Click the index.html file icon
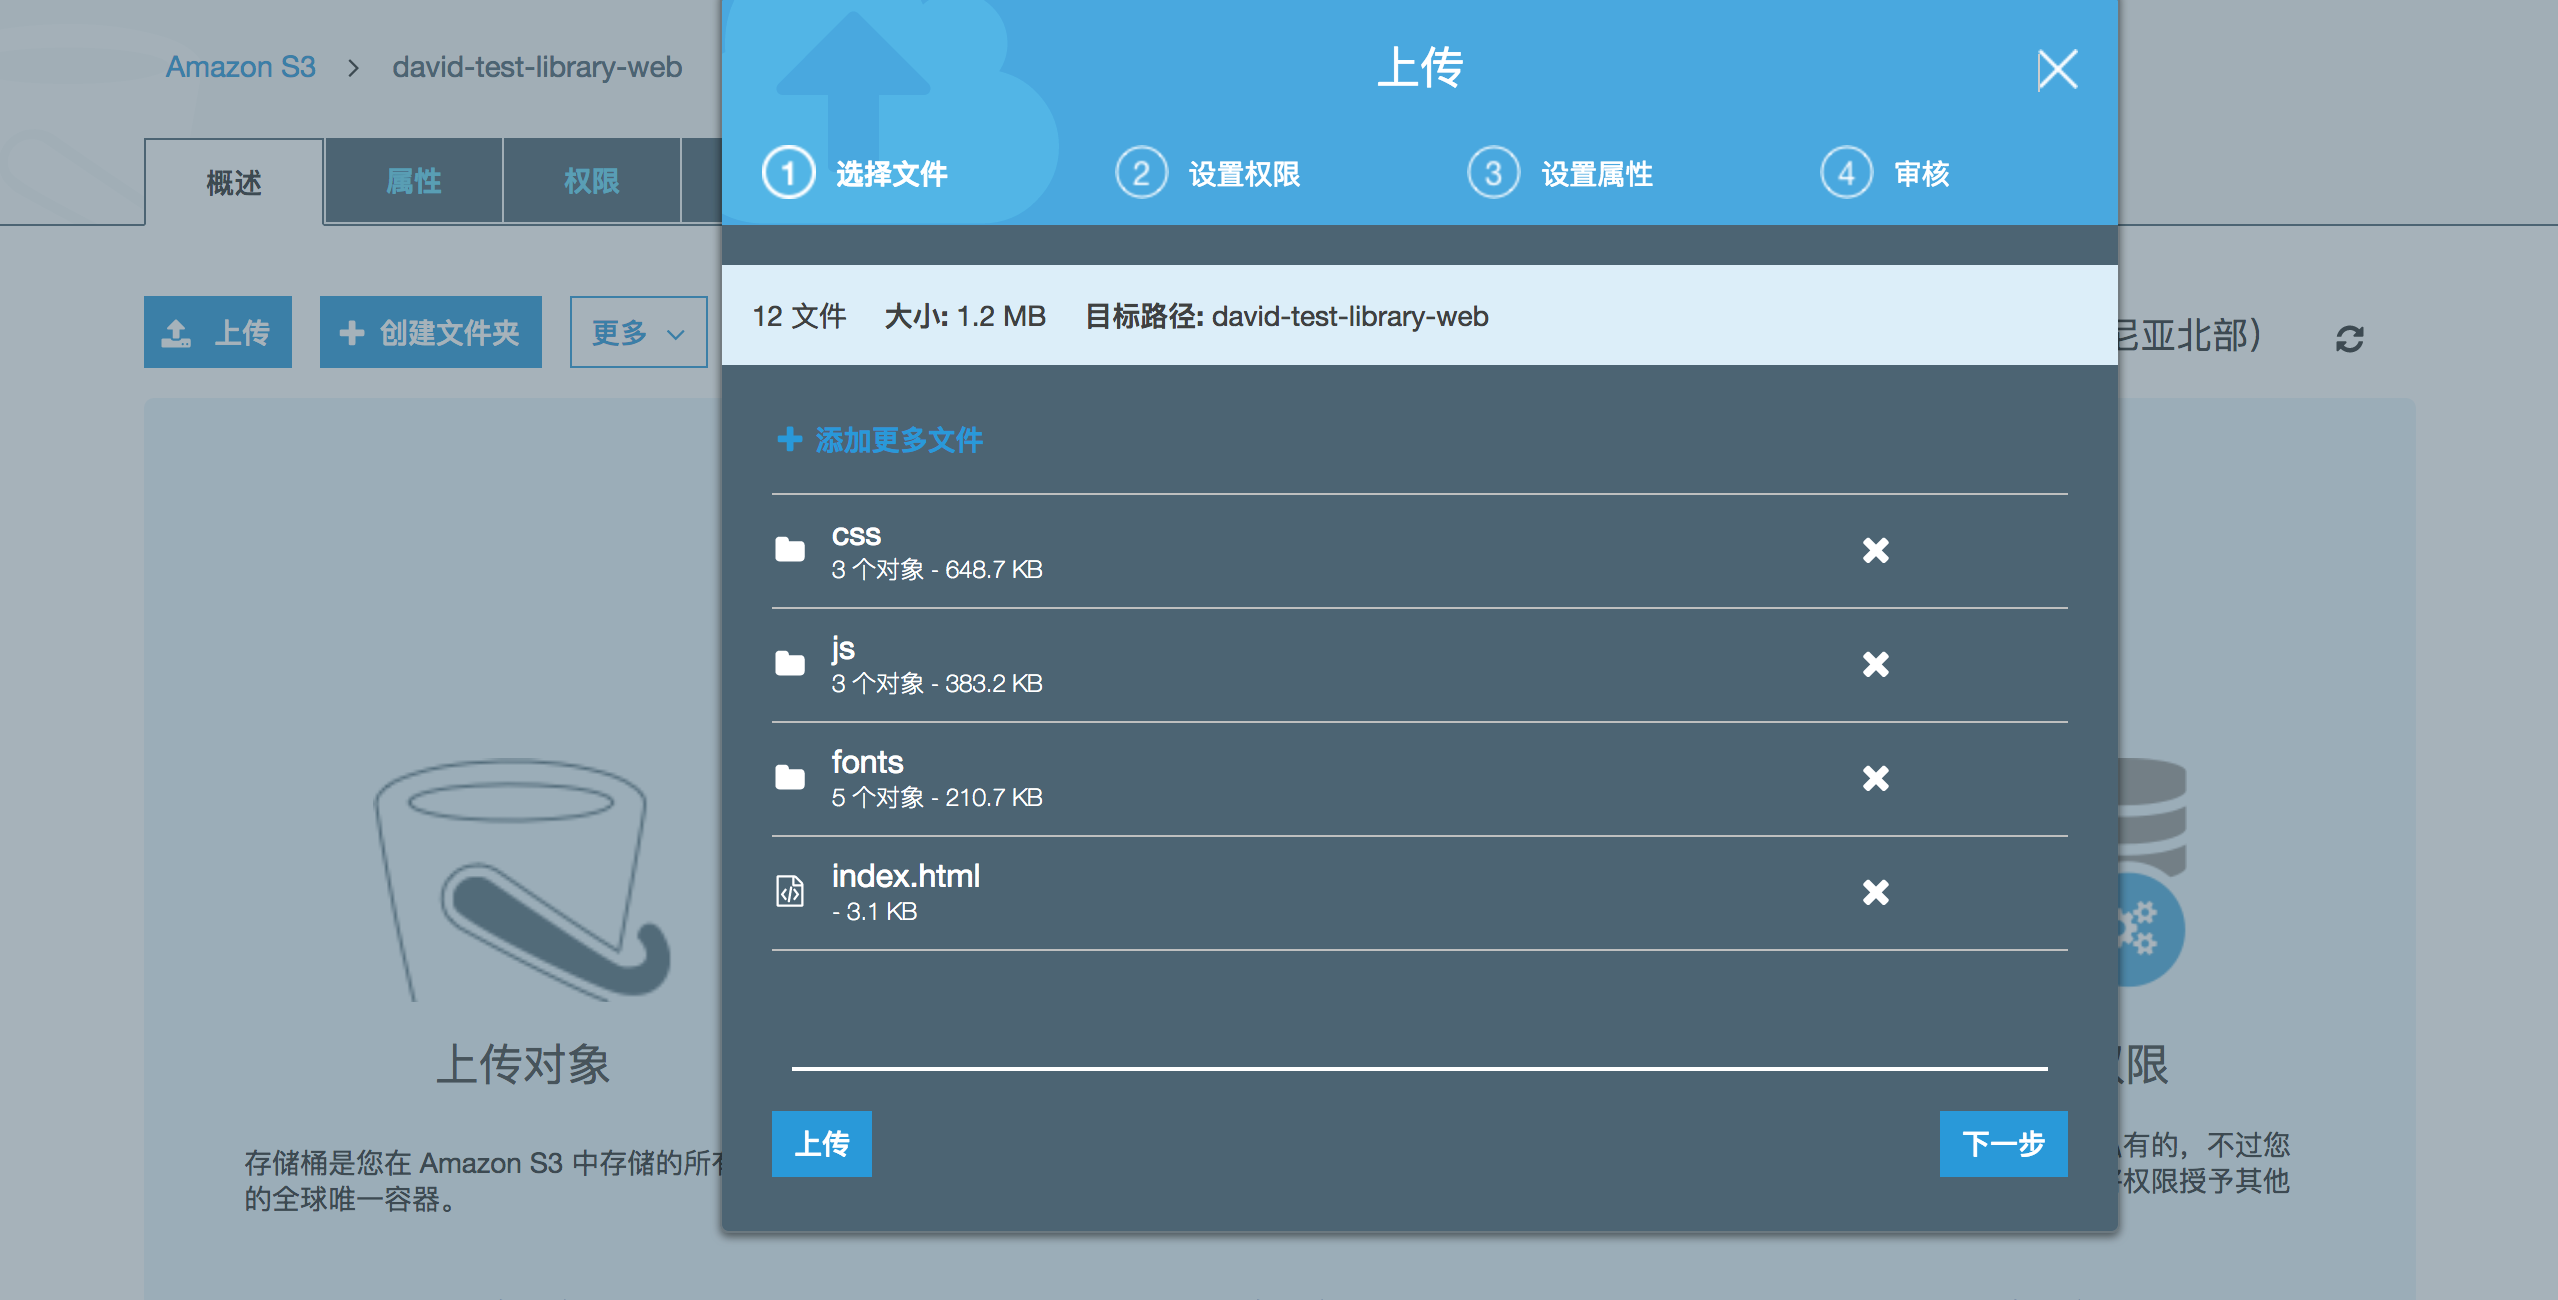The image size is (2558, 1300). (790, 891)
